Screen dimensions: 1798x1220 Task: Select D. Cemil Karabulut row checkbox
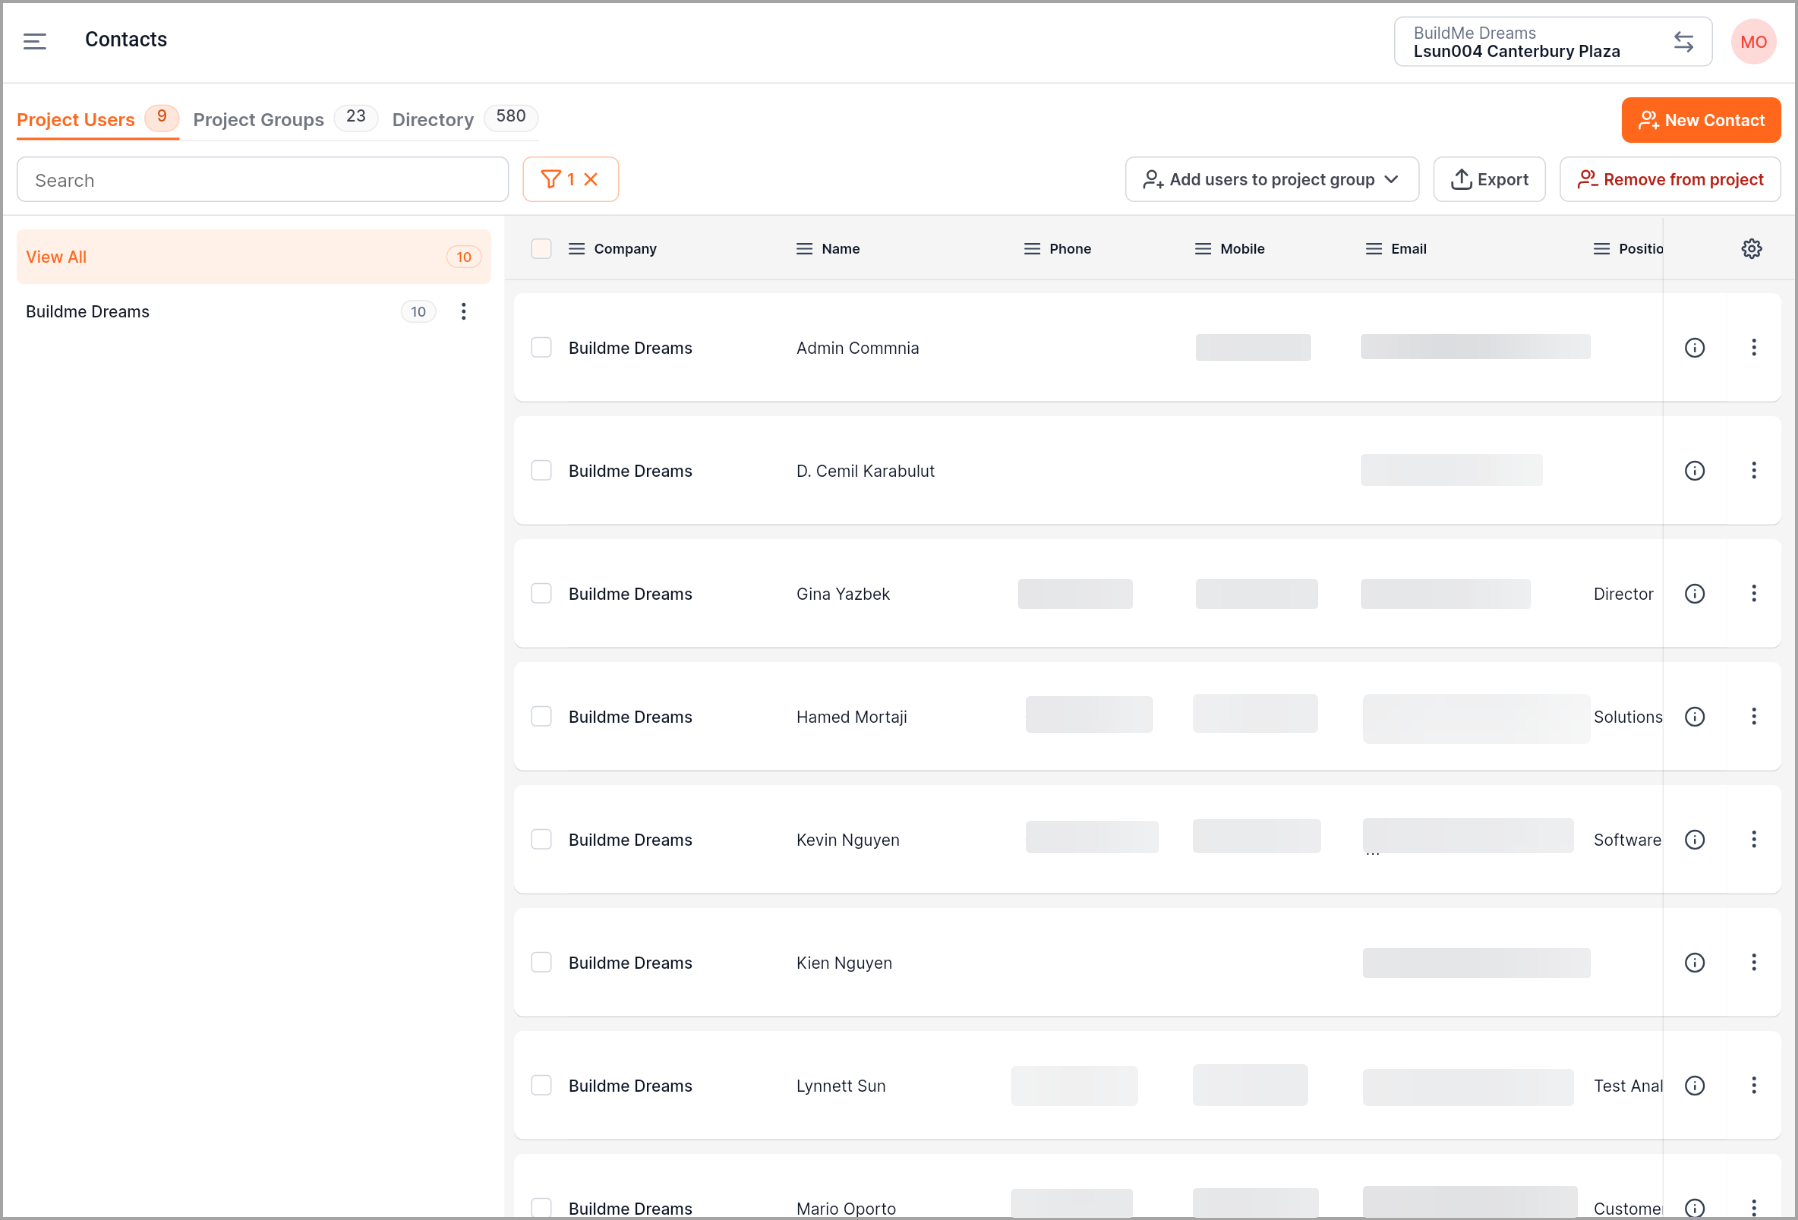pos(541,471)
